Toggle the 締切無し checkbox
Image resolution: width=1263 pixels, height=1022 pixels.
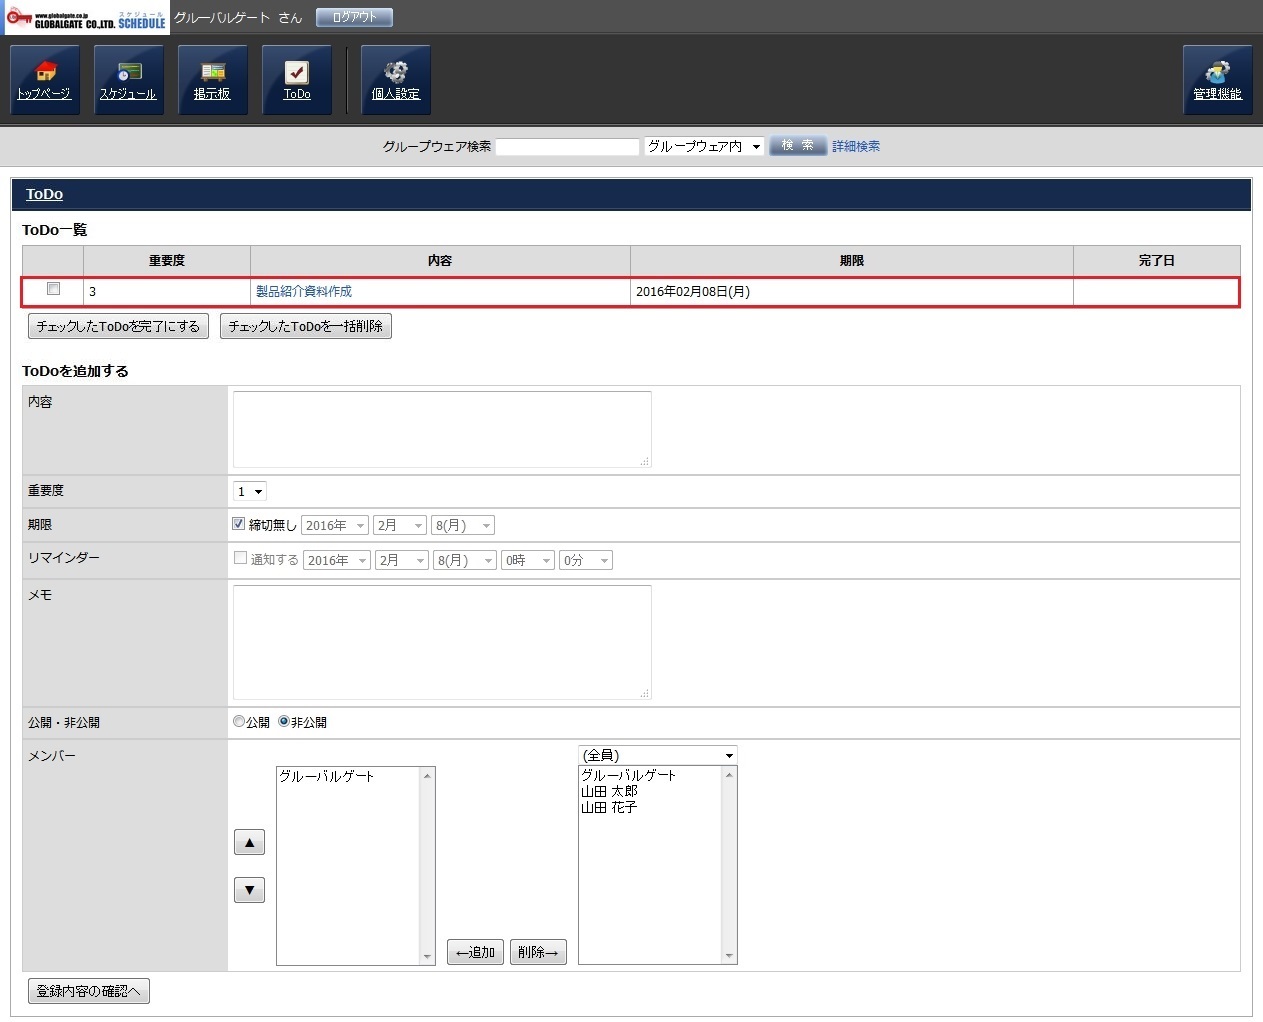point(239,524)
